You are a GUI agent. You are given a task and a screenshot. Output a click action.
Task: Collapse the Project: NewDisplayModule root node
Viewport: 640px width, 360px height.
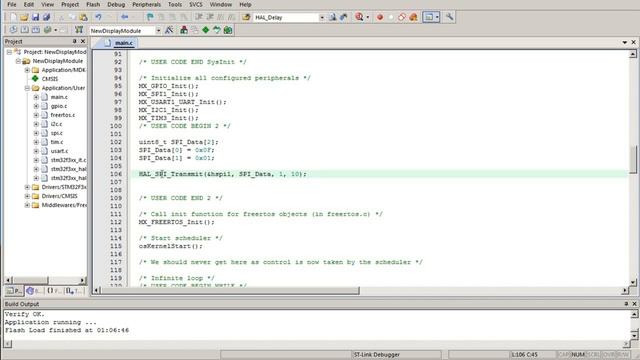(9, 52)
